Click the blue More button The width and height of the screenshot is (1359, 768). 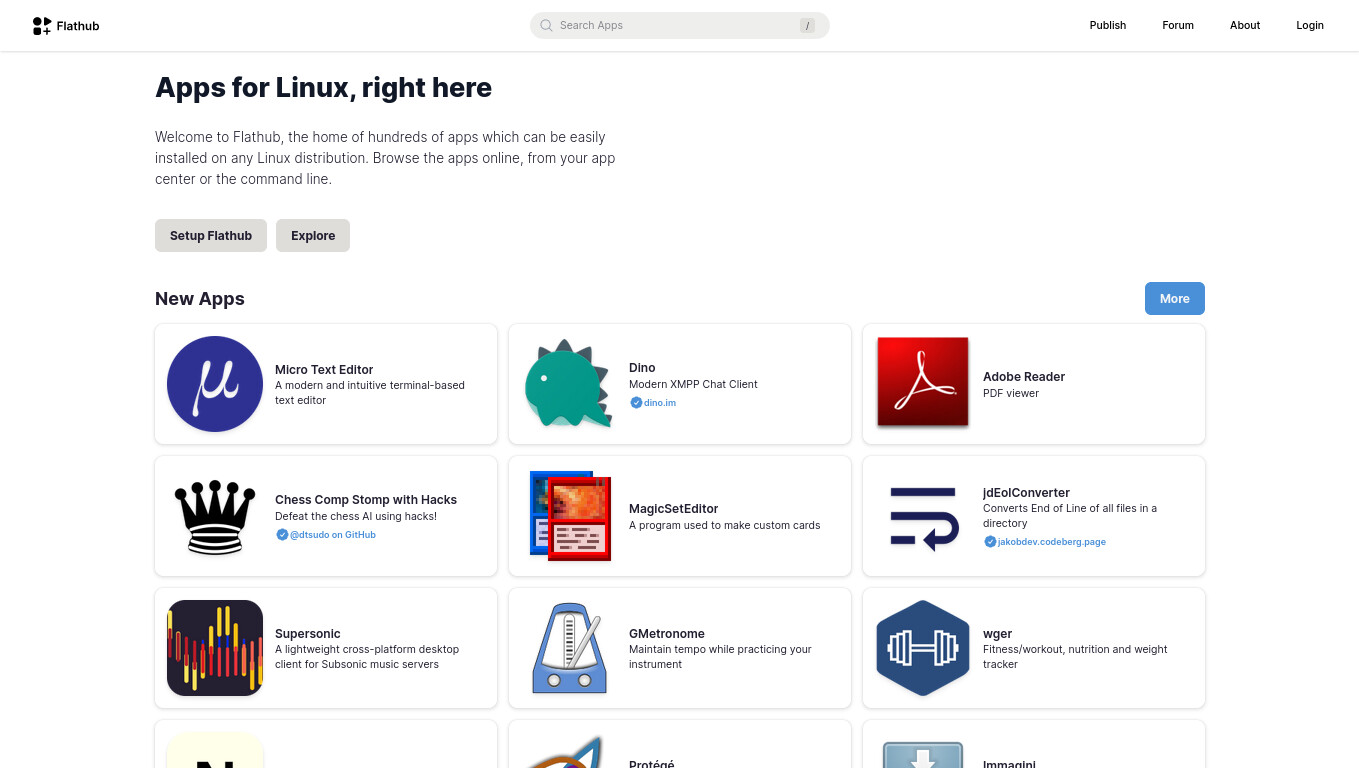[1174, 299]
